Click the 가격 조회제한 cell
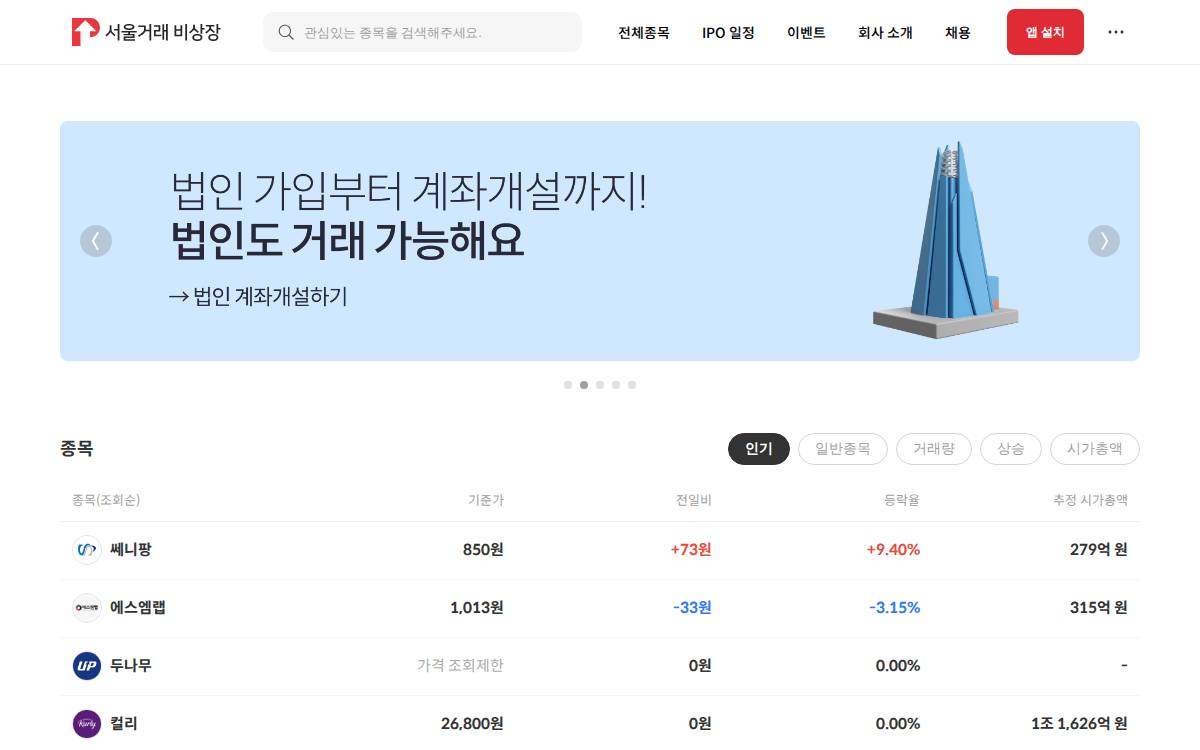 (x=460, y=665)
